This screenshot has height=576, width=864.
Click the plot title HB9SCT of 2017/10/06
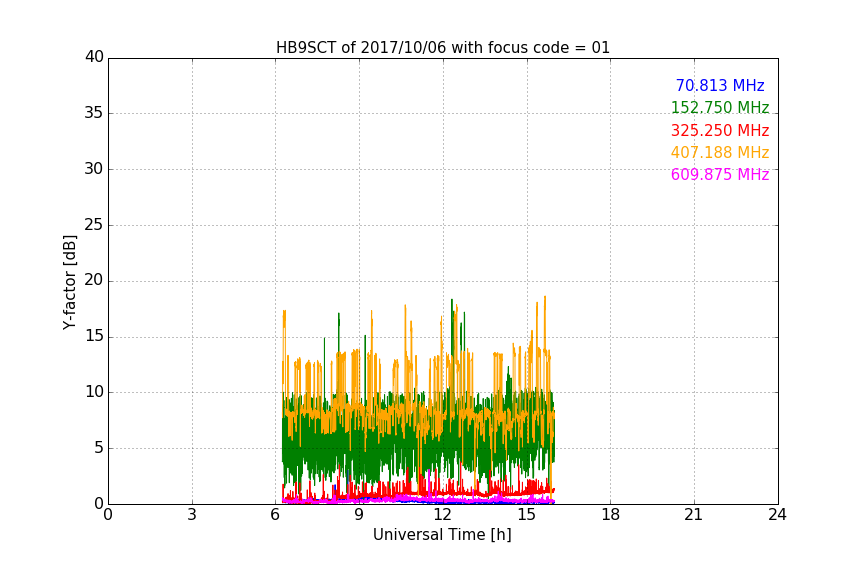442,48
